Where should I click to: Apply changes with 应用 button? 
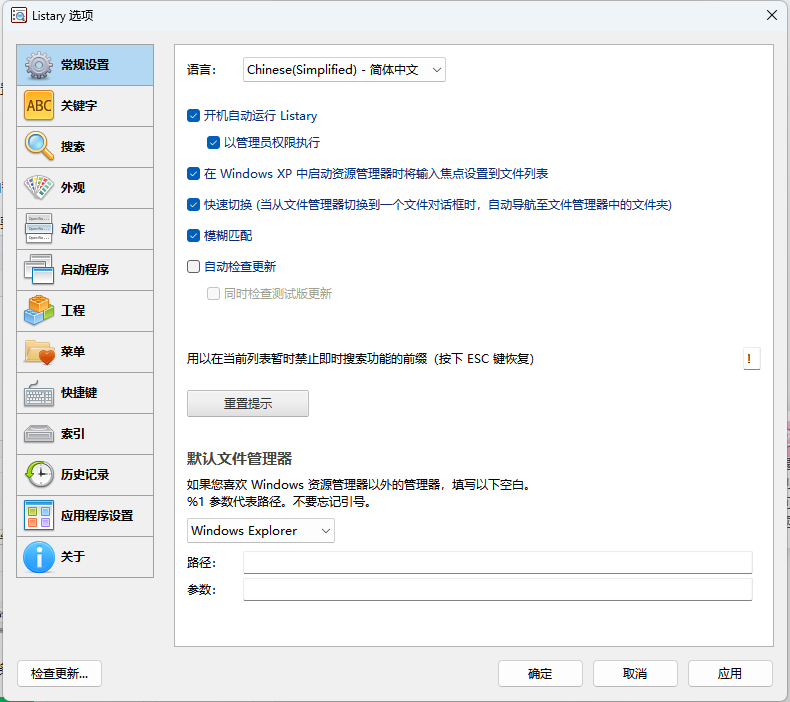[x=730, y=674]
